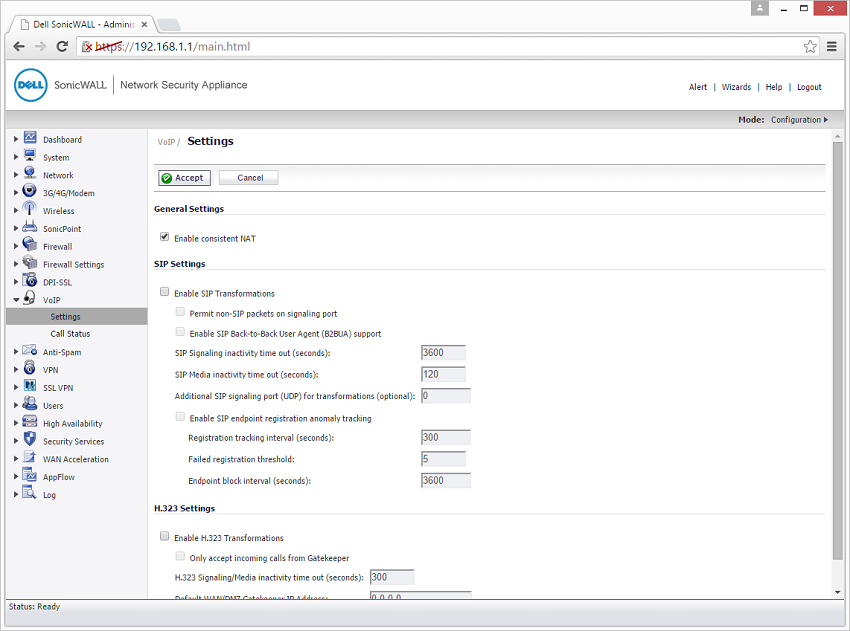Click the Security Services shield icon

30,440
